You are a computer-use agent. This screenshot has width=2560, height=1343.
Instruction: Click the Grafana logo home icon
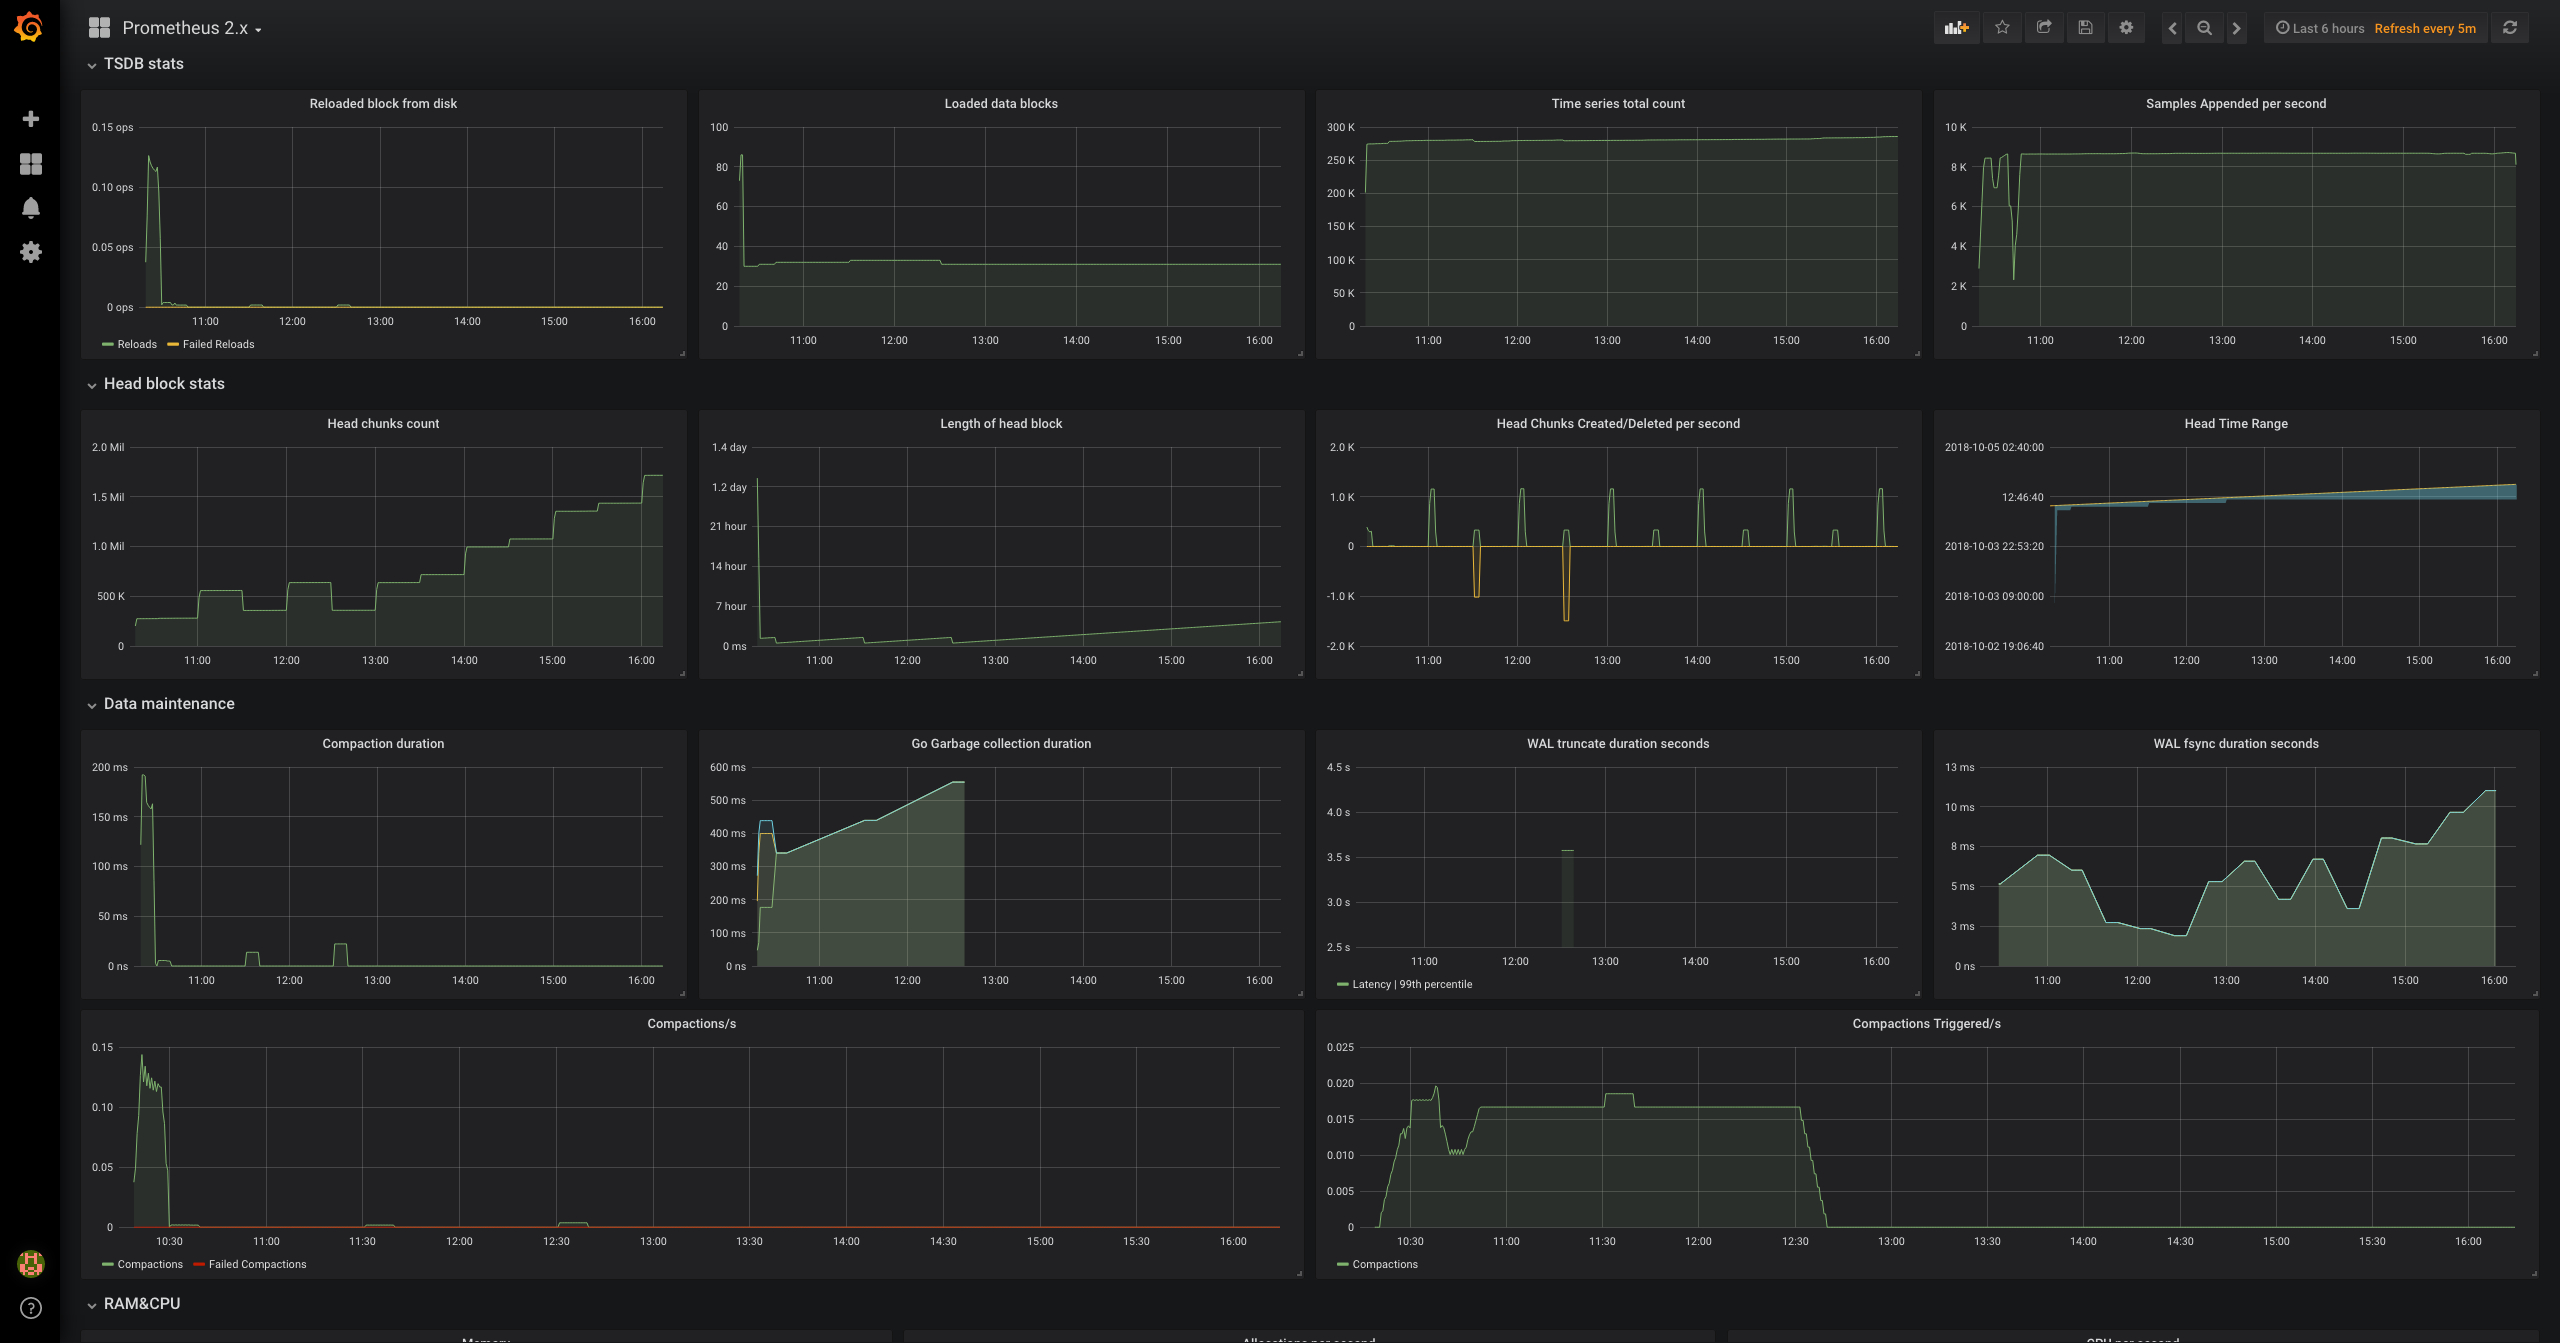click(x=29, y=27)
